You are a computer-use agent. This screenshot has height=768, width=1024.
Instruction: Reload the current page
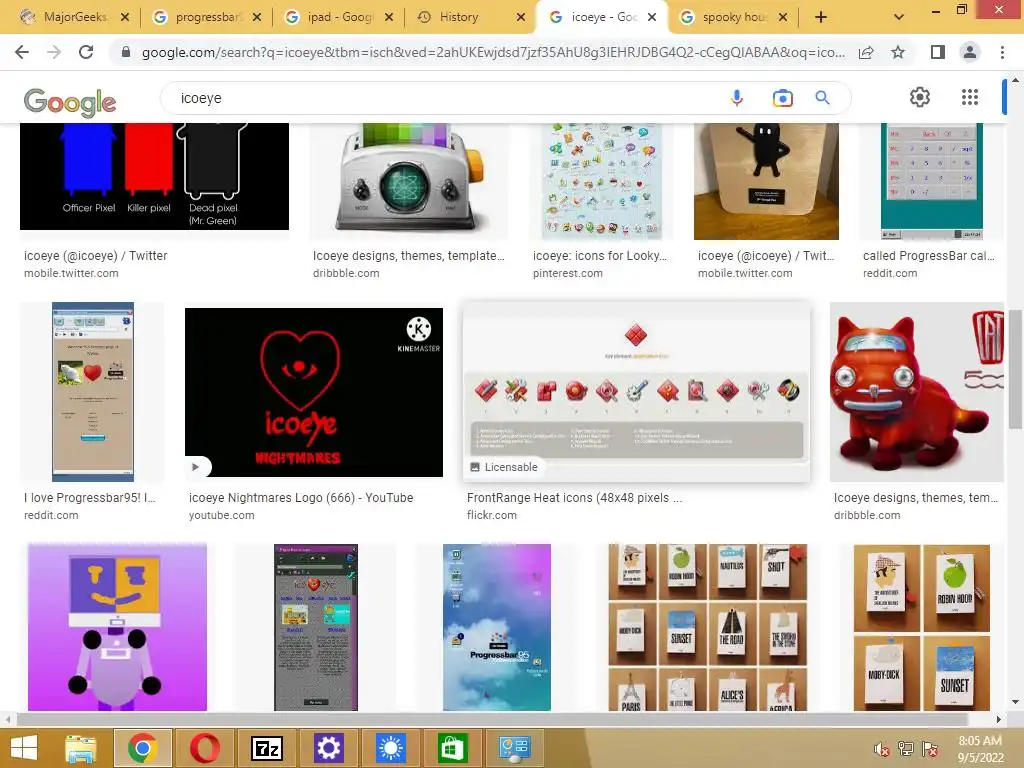coord(86,52)
